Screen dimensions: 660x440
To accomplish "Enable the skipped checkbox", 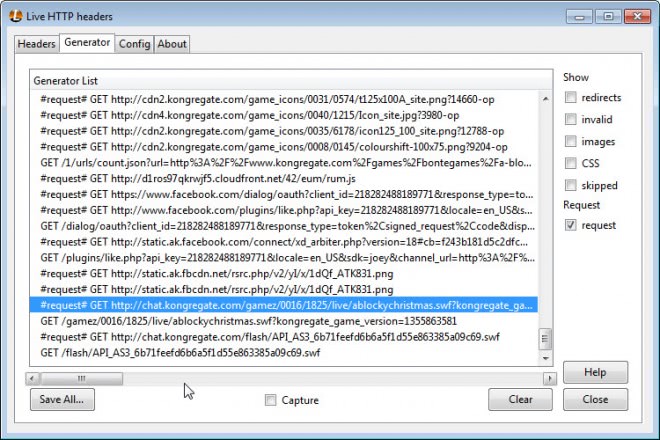I will point(570,185).
